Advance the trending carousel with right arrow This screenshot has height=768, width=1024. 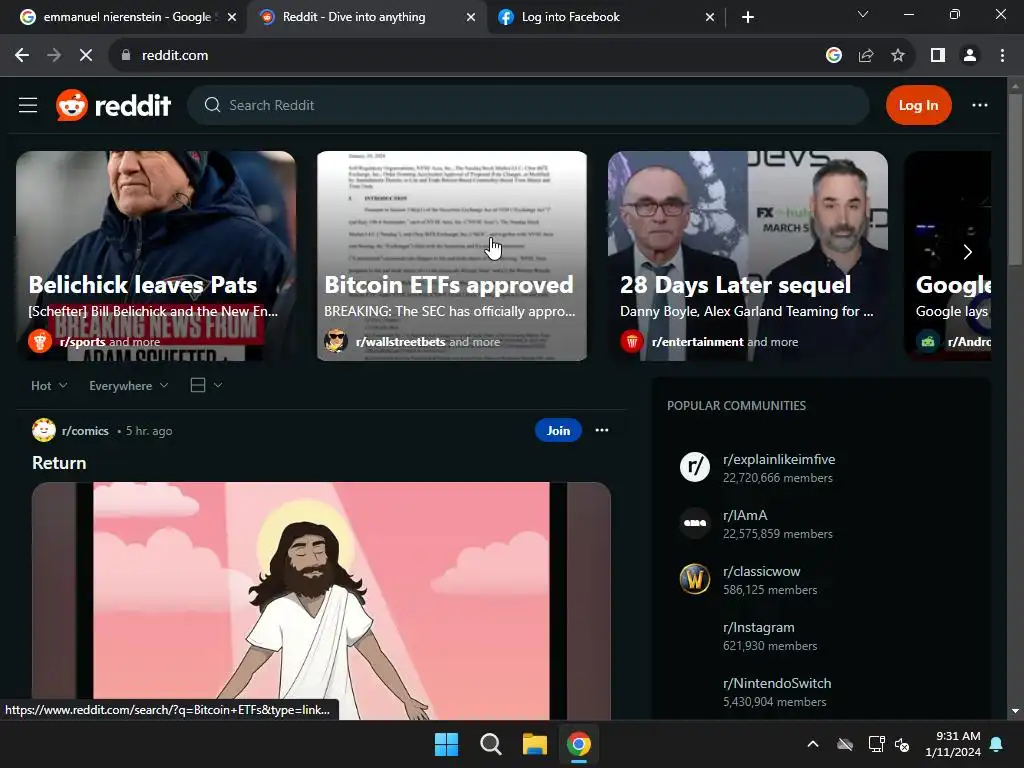point(967,252)
